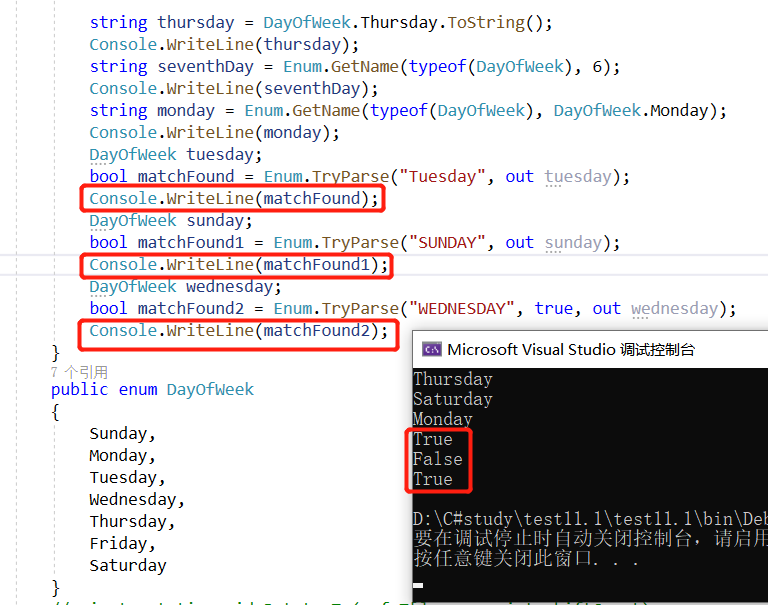Click the enum member "Monday,"
The width and height of the screenshot is (768, 605).
pyautogui.click(x=122, y=456)
